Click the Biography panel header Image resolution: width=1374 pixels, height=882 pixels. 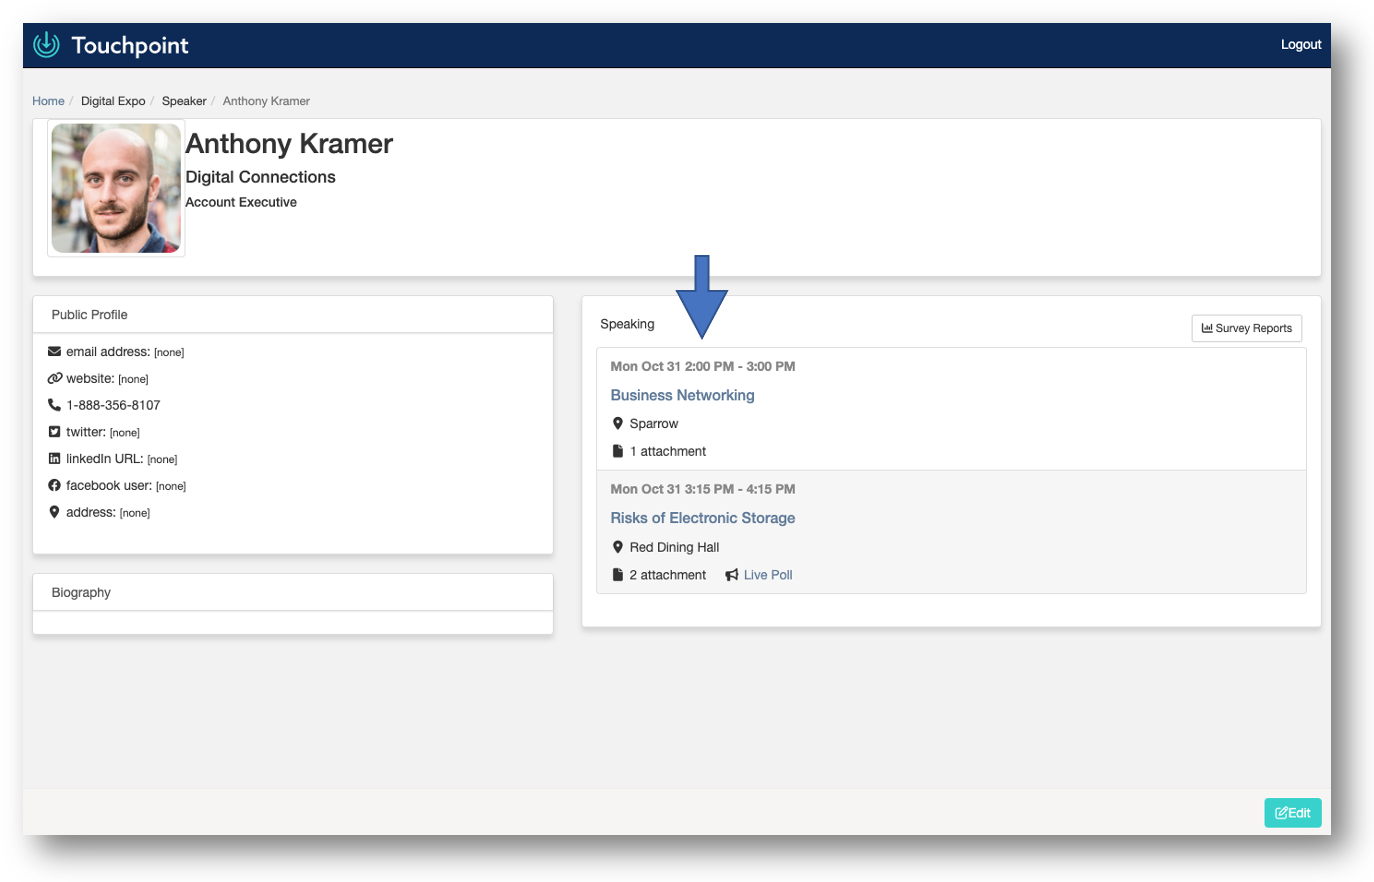click(x=293, y=592)
